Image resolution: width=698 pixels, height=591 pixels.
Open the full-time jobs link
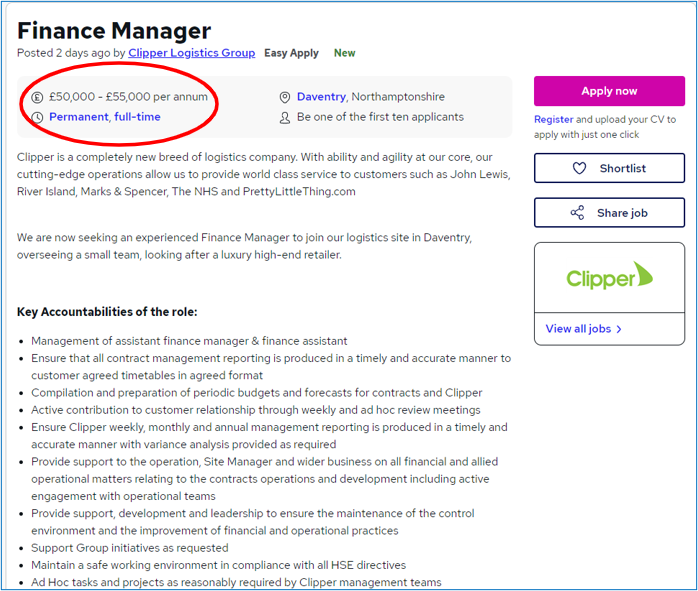[x=137, y=117]
